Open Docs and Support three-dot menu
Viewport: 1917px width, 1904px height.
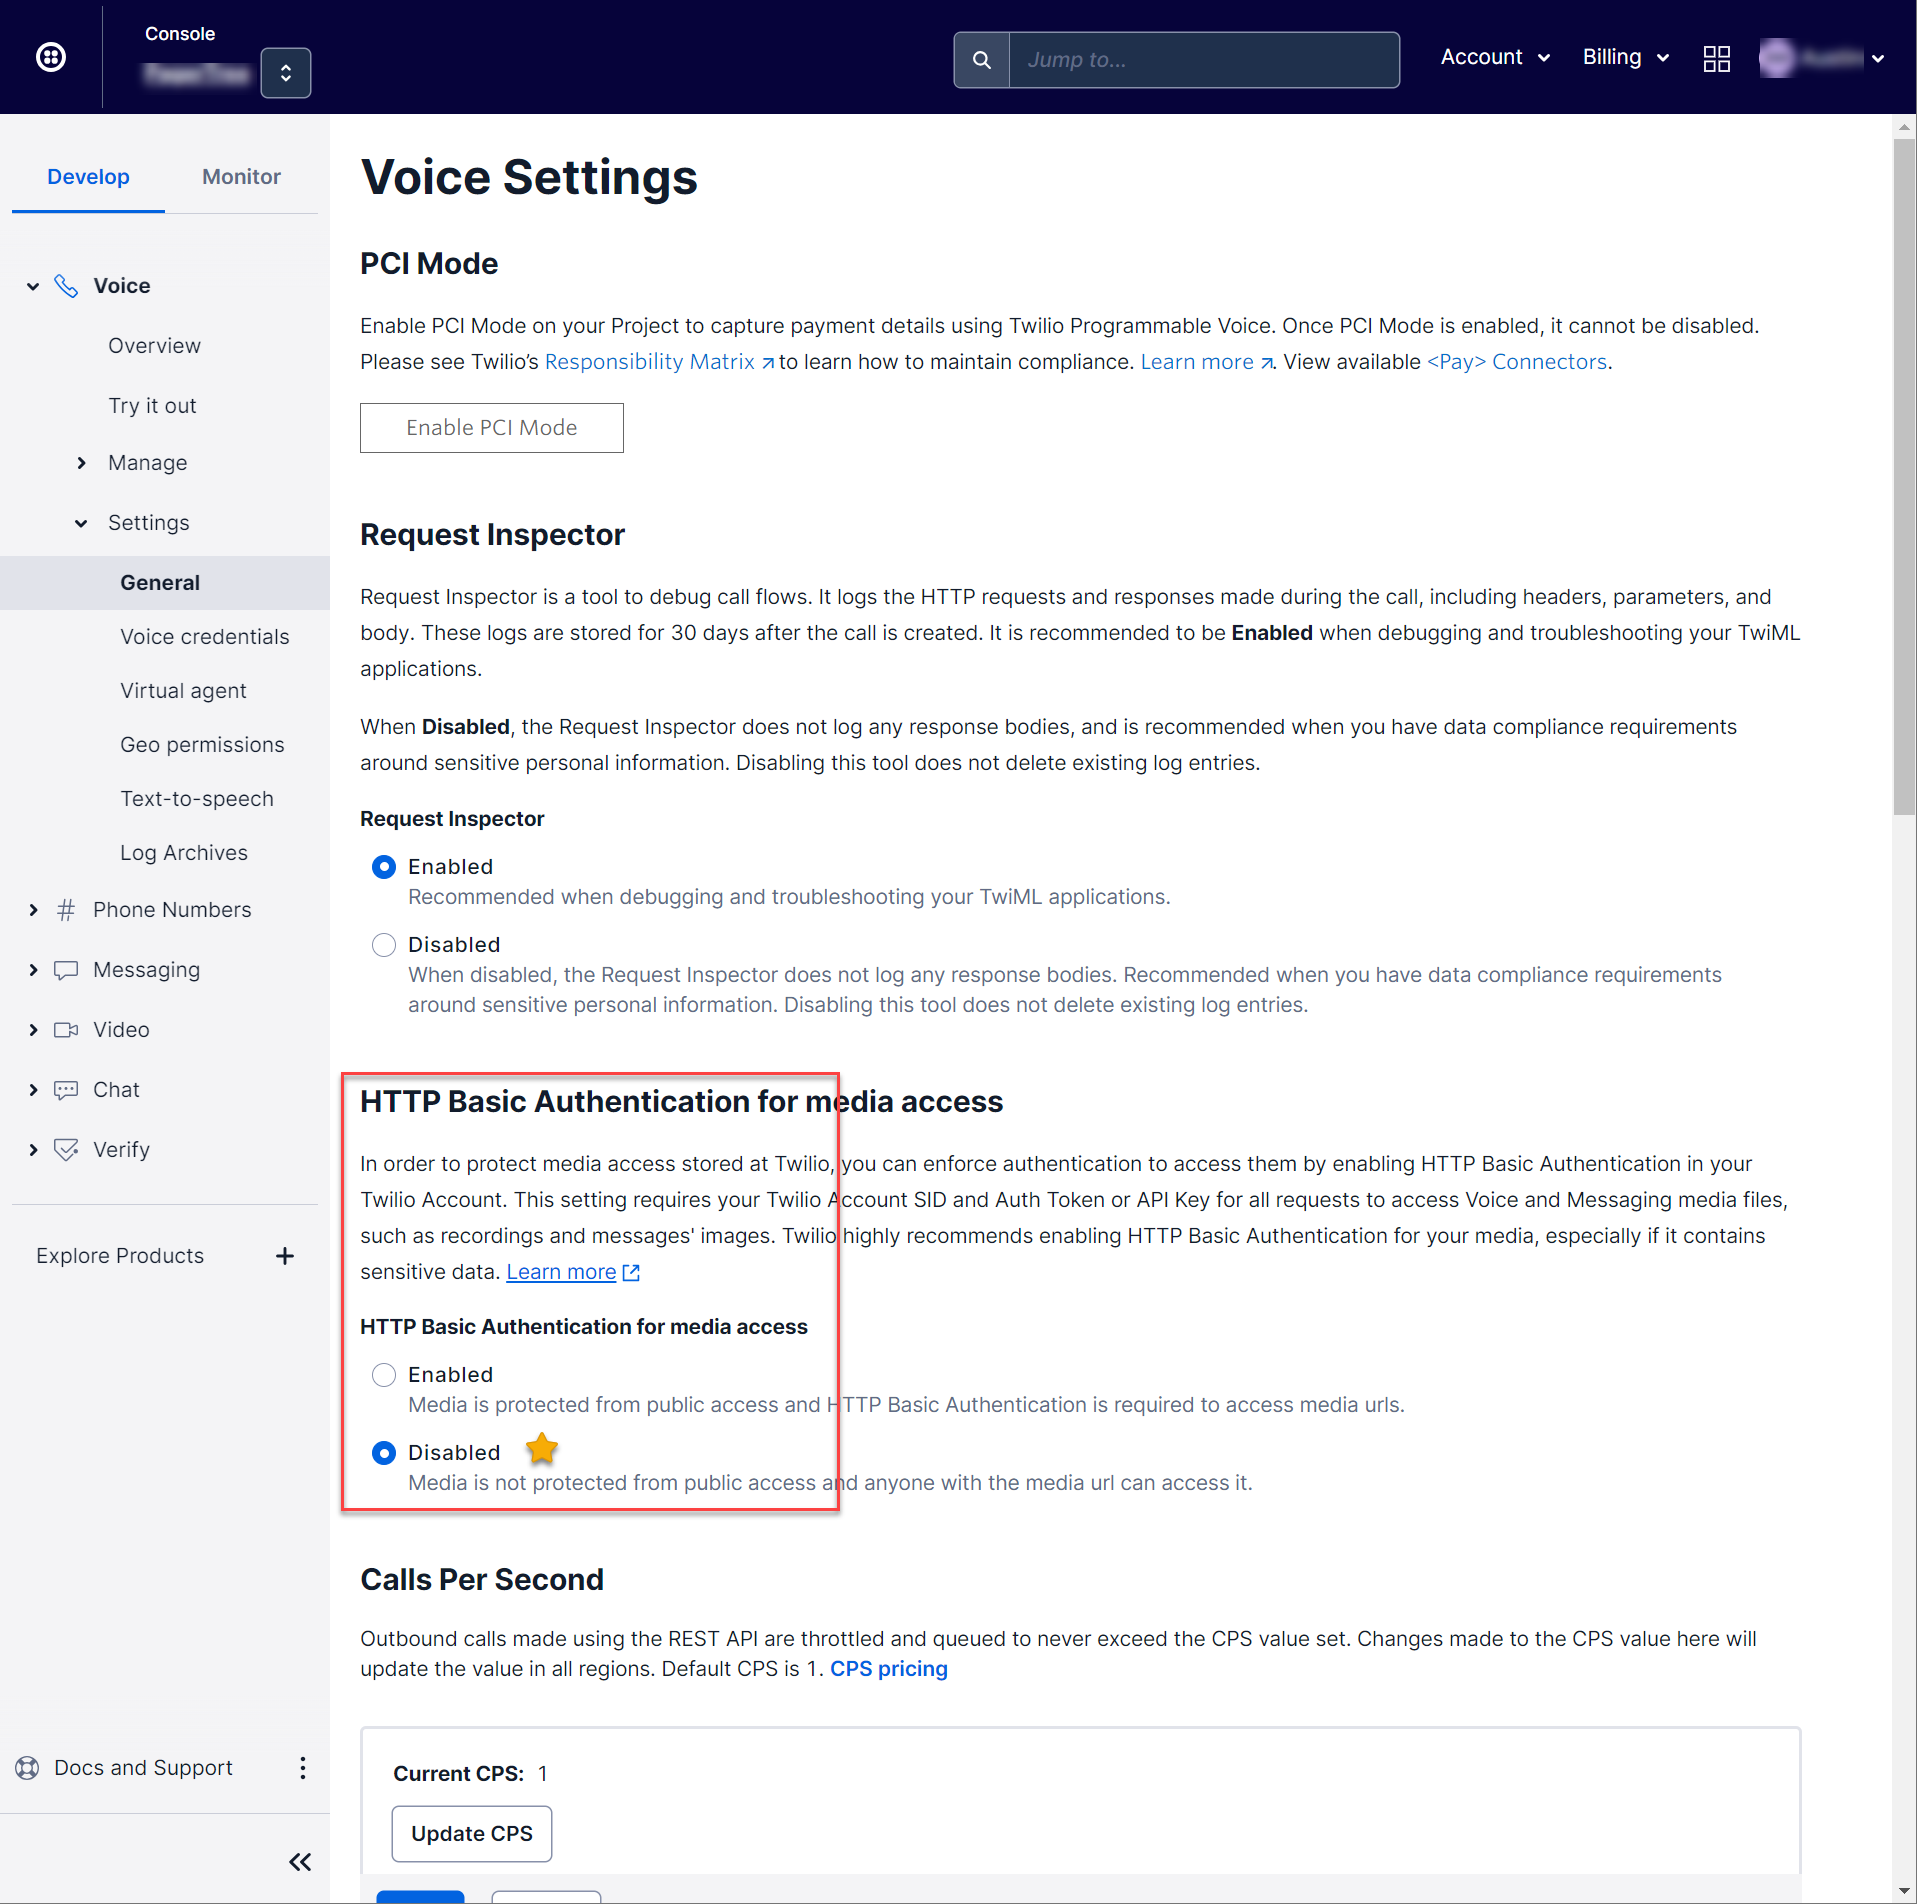[x=302, y=1768]
